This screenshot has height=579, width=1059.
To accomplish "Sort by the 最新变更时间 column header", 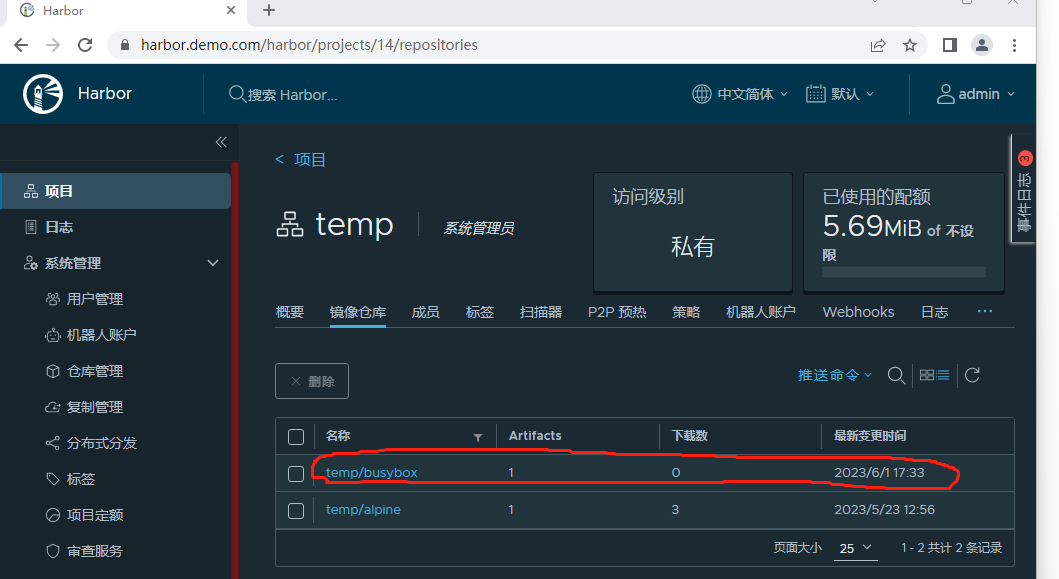I will coord(870,436).
